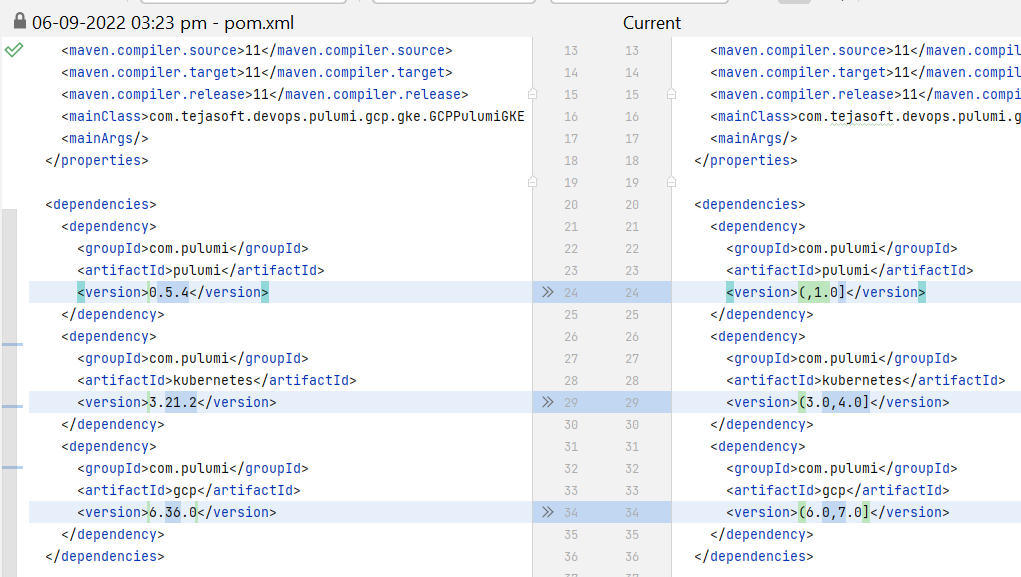
Task: Apply the line 24 version change with arrows
Action: point(548,292)
